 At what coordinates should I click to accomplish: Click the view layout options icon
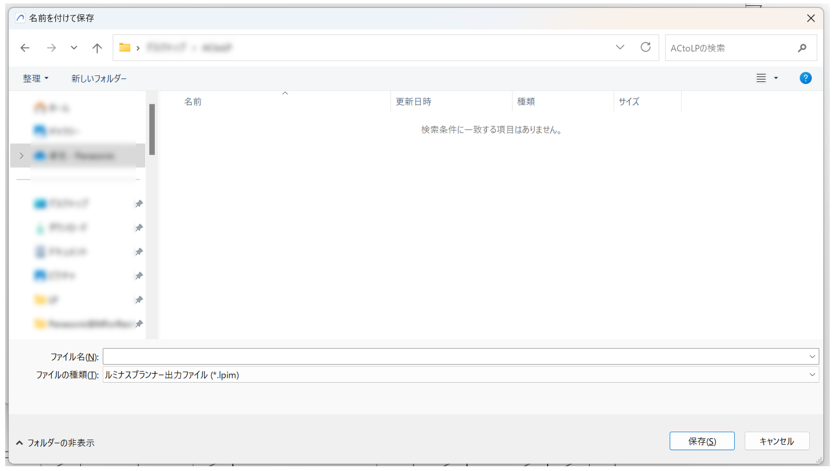point(762,78)
